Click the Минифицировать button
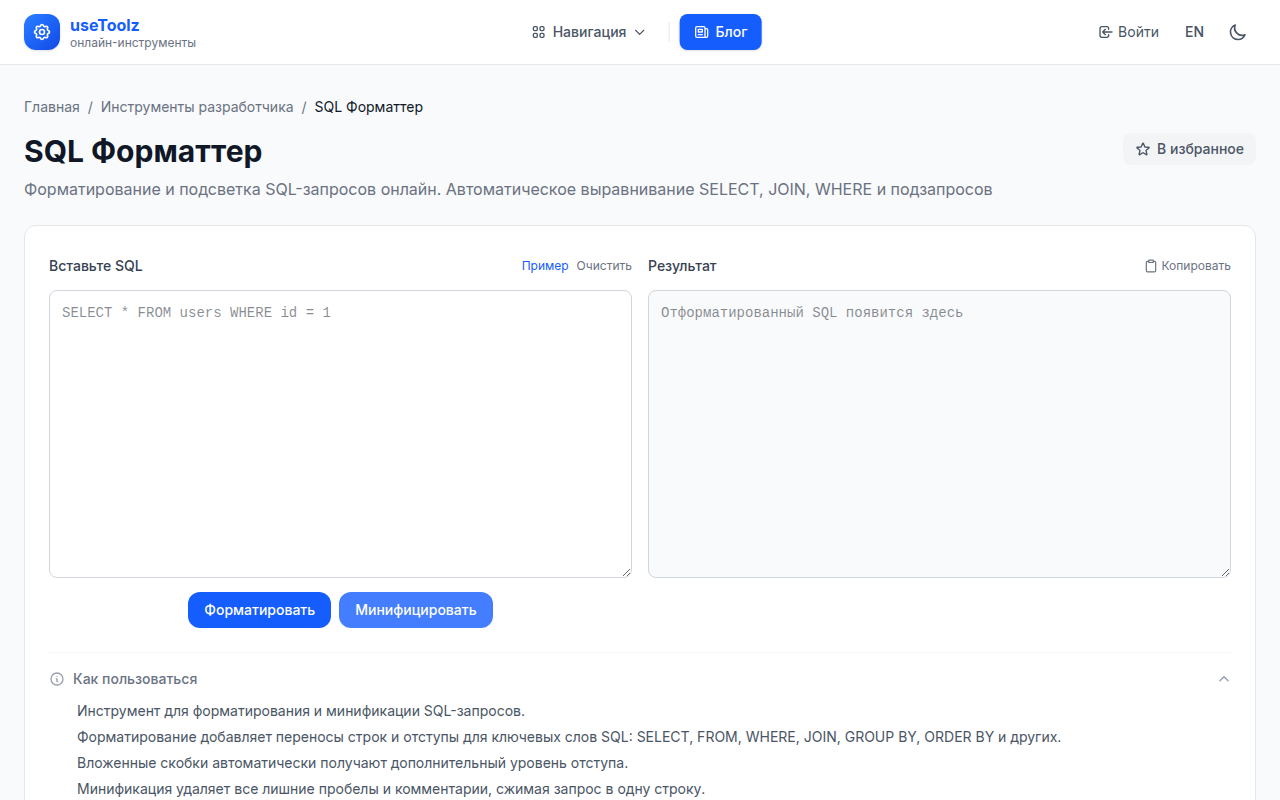The width and height of the screenshot is (1280, 800). [416, 610]
